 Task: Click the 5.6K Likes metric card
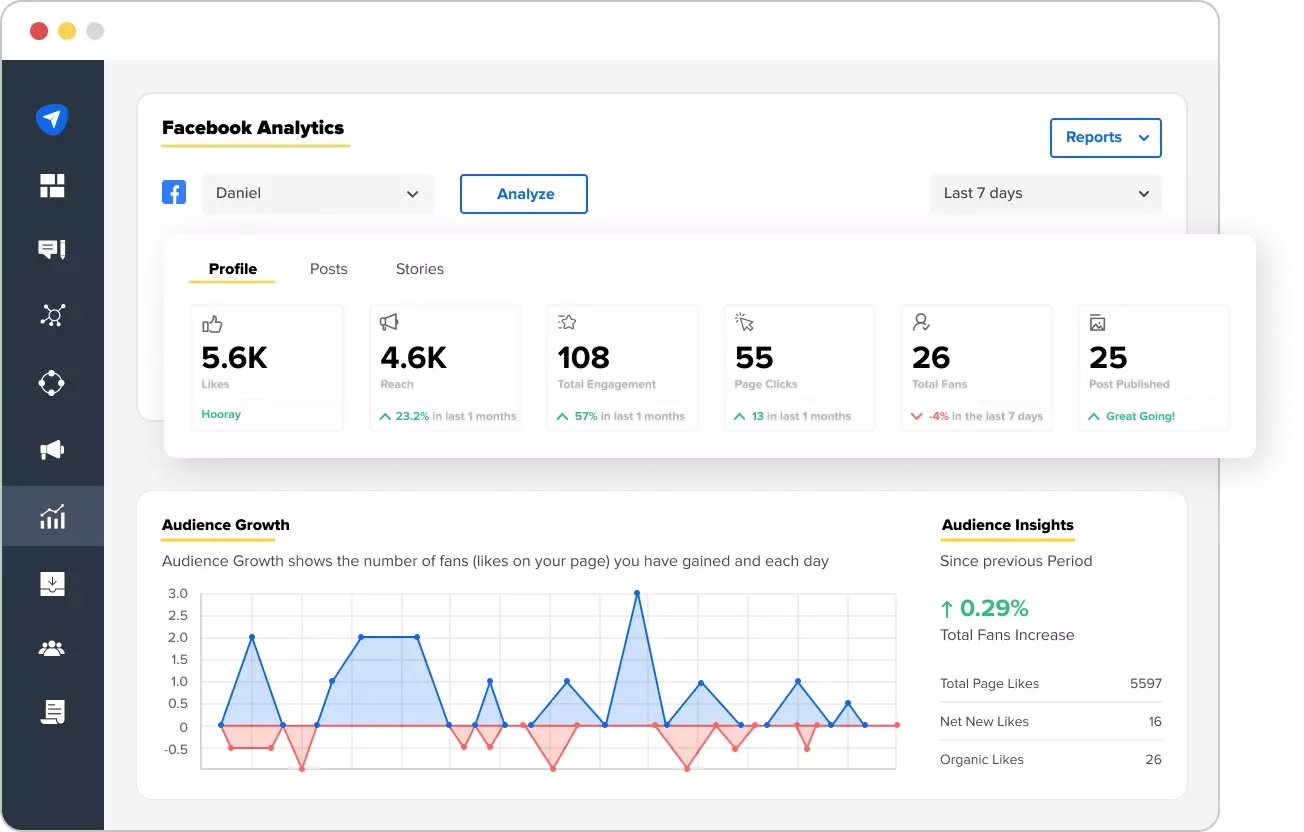point(267,367)
